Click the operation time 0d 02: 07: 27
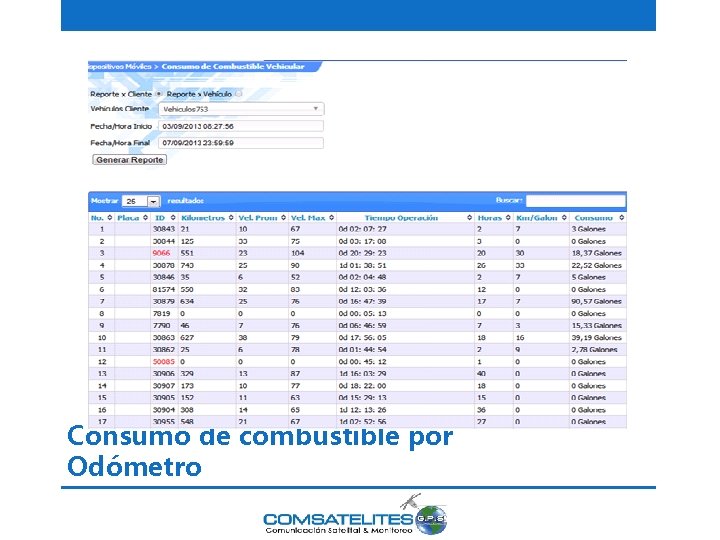This screenshot has width=720, height=540. coord(362,229)
